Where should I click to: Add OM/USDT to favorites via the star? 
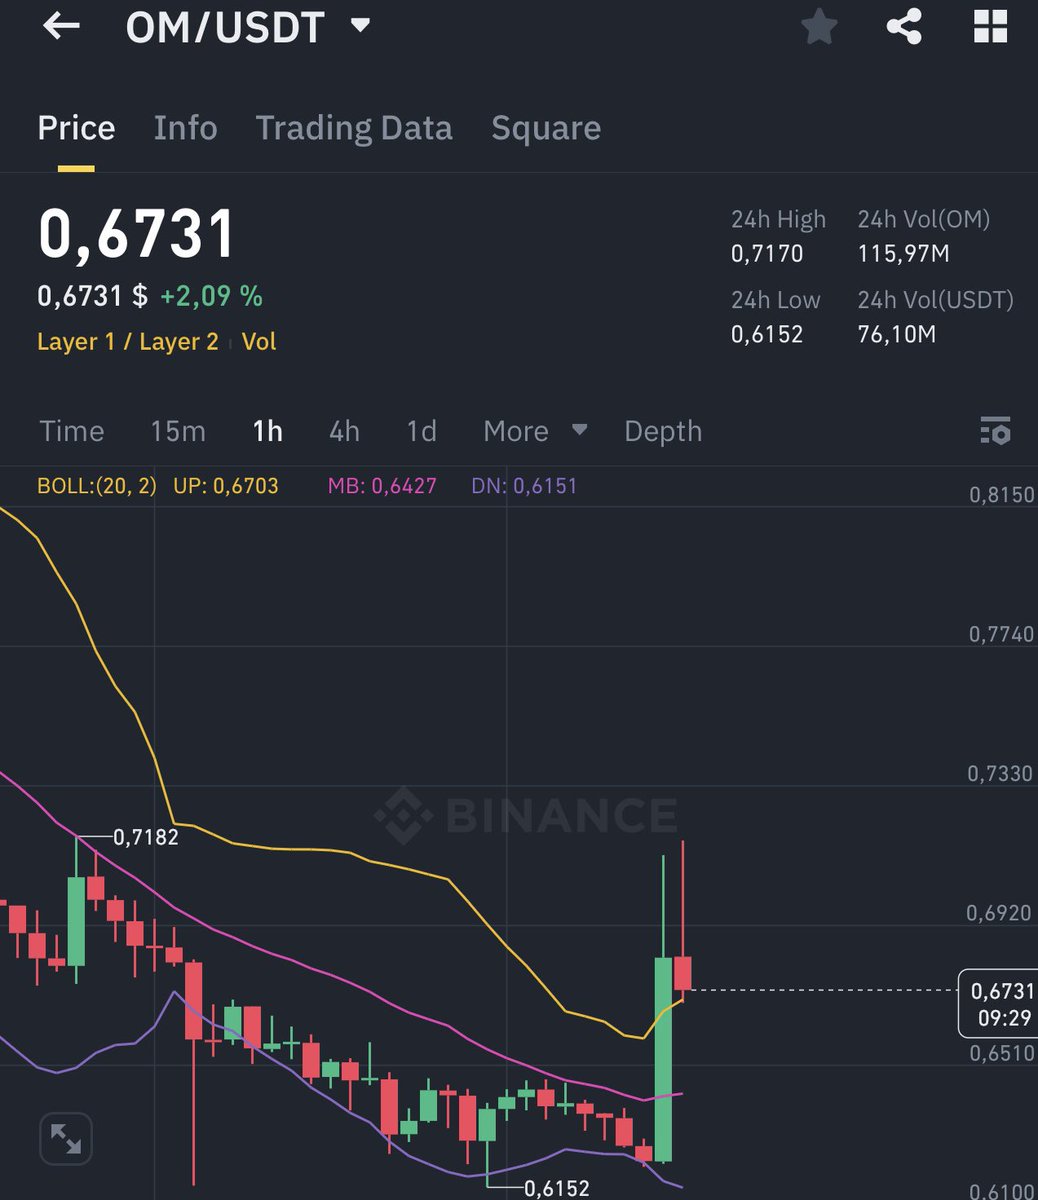click(x=819, y=28)
